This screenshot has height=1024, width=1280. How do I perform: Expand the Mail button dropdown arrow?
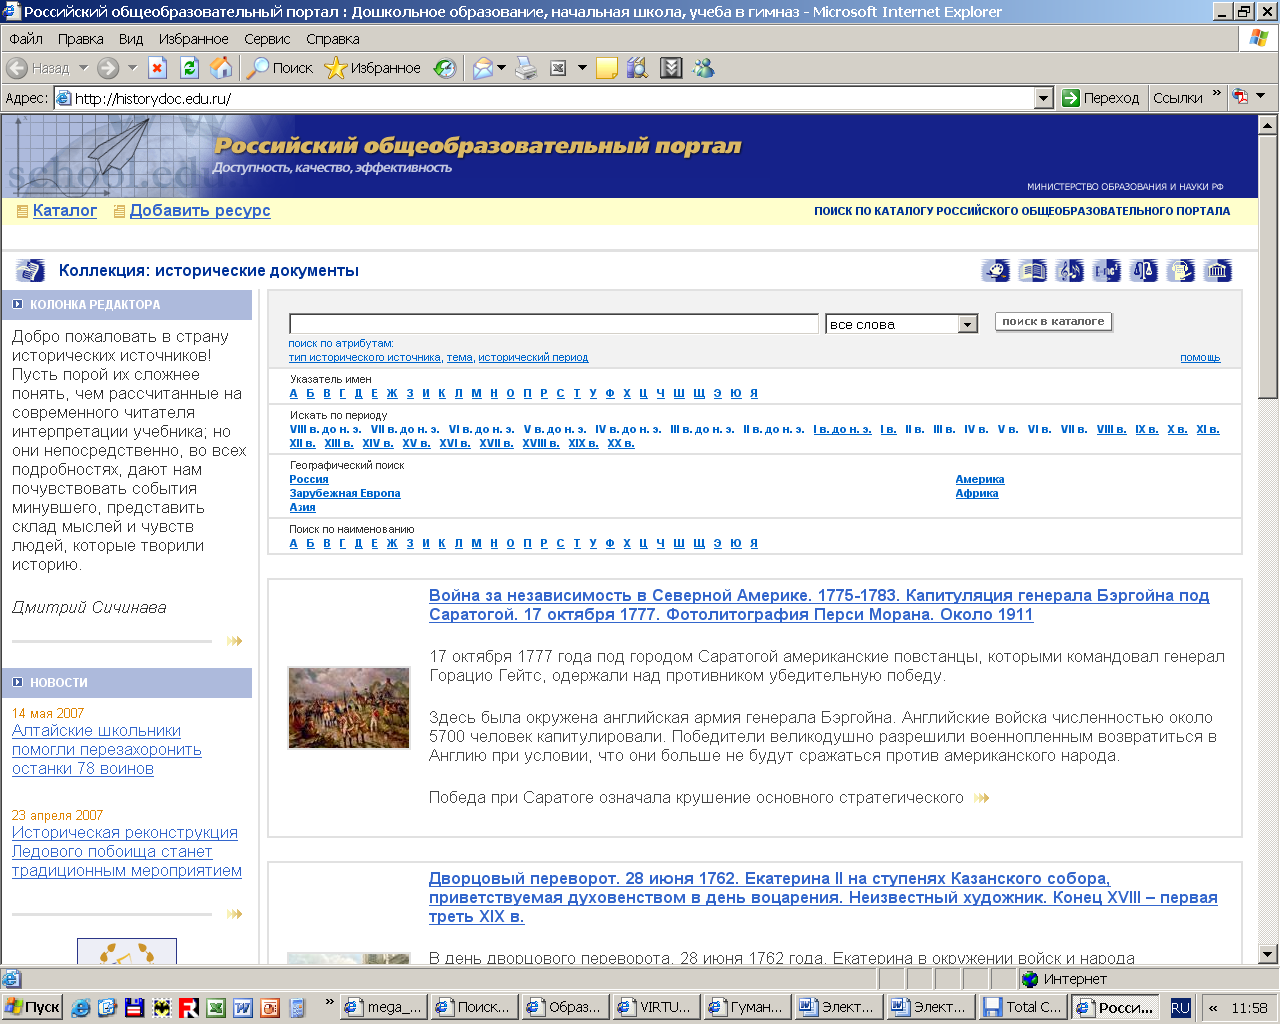[x=502, y=68]
